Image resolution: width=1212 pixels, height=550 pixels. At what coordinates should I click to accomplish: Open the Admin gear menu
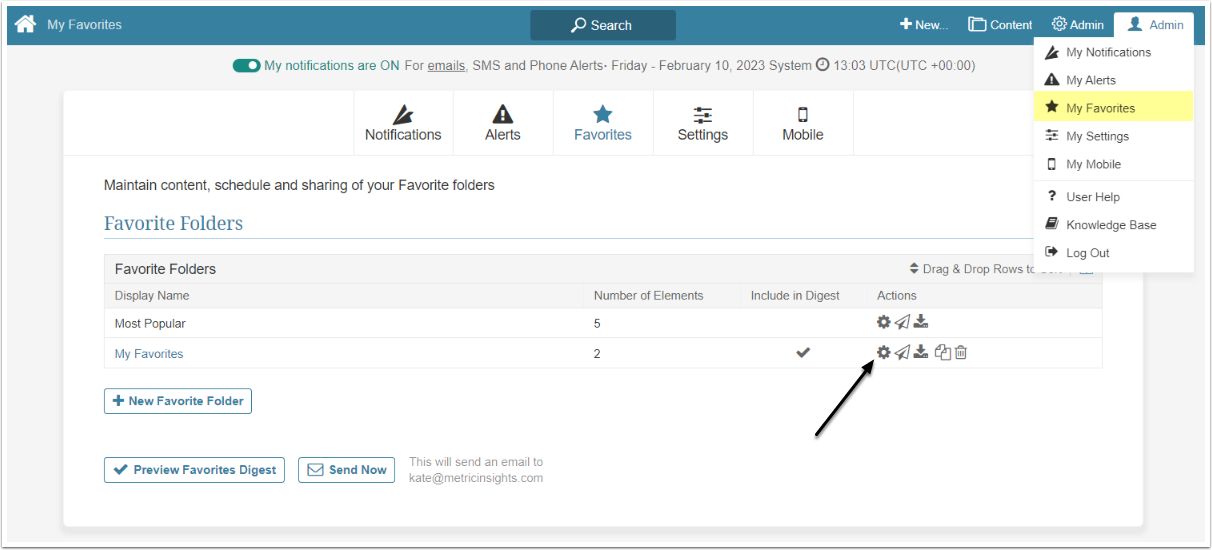point(1077,25)
